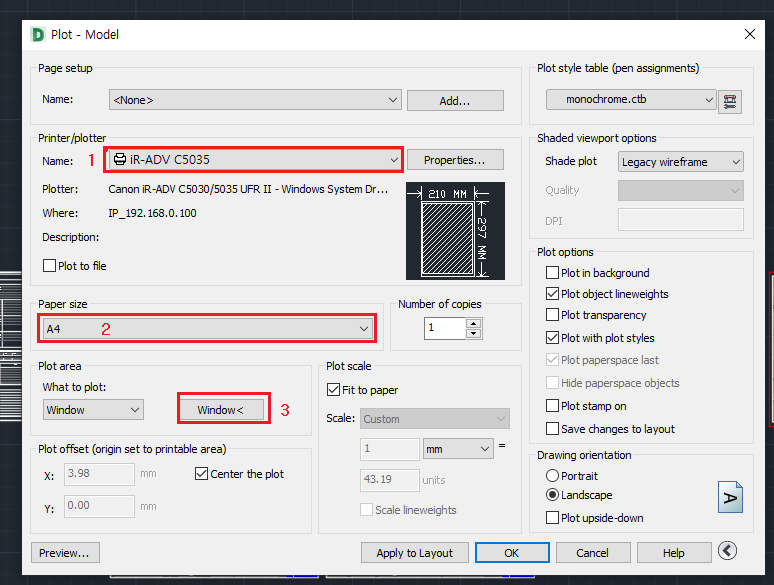Click the AutoCAD icon in title bar
Viewport: 774px width, 585px height.
(38, 35)
